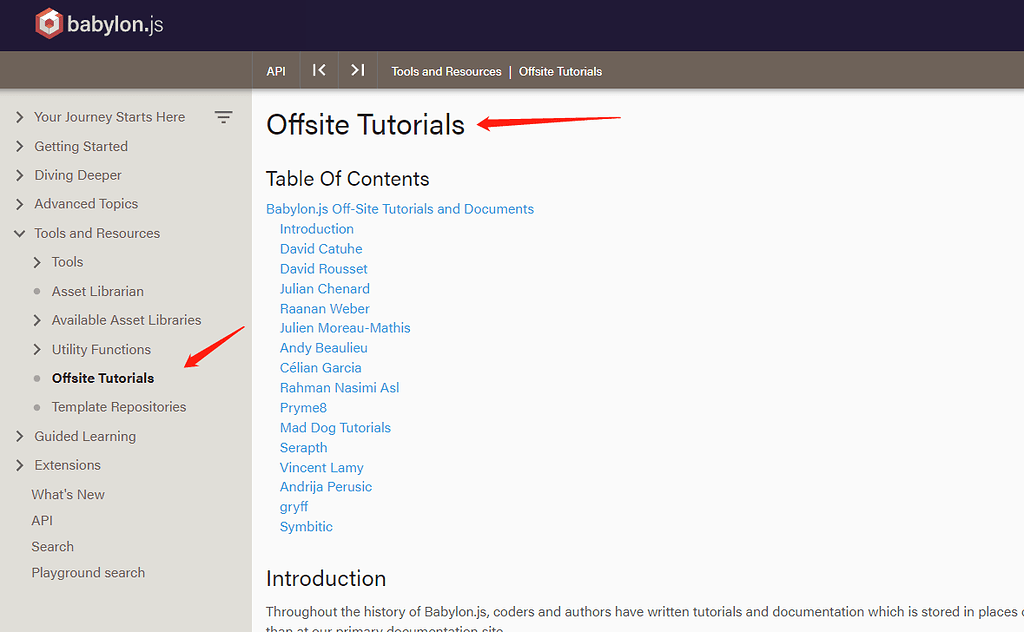
Task: Select What's New in the sidebar
Action: [68, 494]
